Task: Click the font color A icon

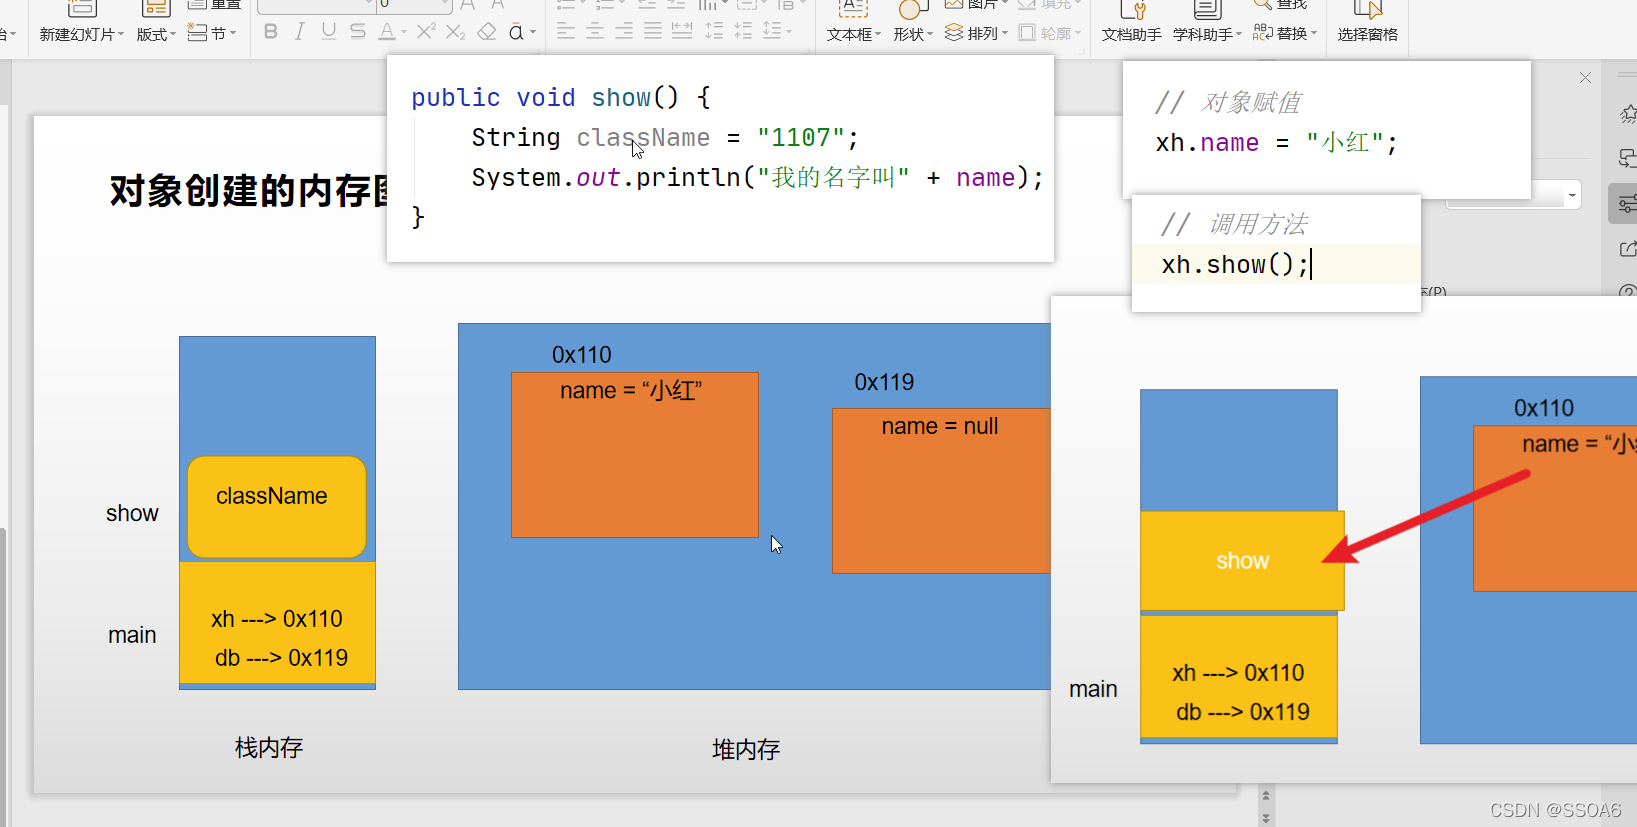Action: point(387,32)
